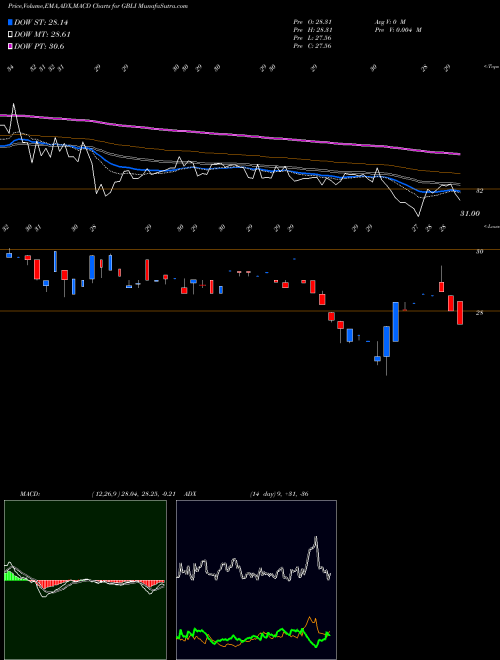Image resolution: width=500 pixels, height=660 pixels.
Task: Click the MACD (12,26,9) values text
Action: click(136, 494)
